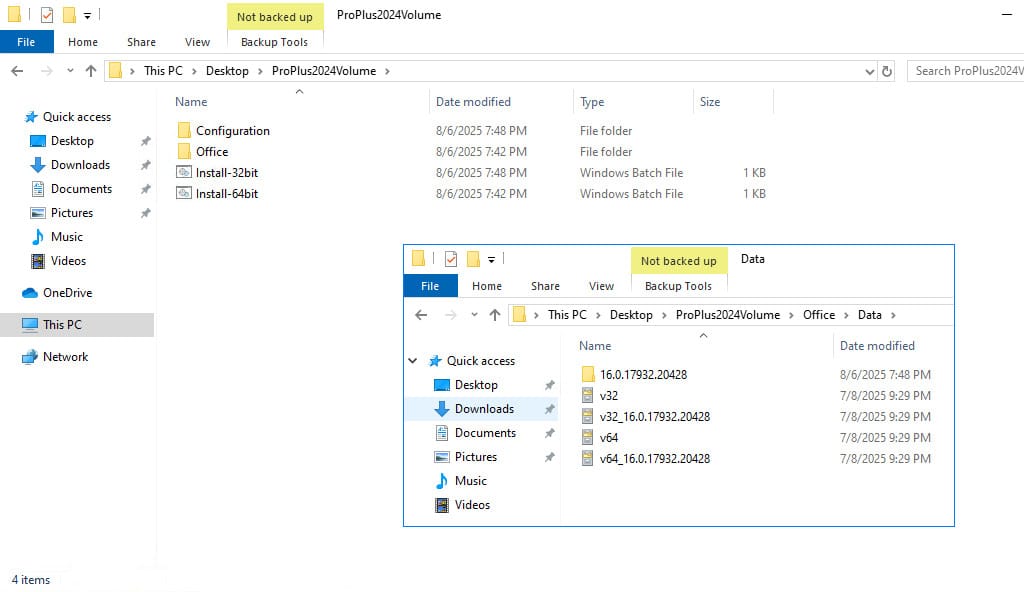The image size is (1024, 592).
Task: Select v64 cabinet file icon
Action: [x=588, y=437]
